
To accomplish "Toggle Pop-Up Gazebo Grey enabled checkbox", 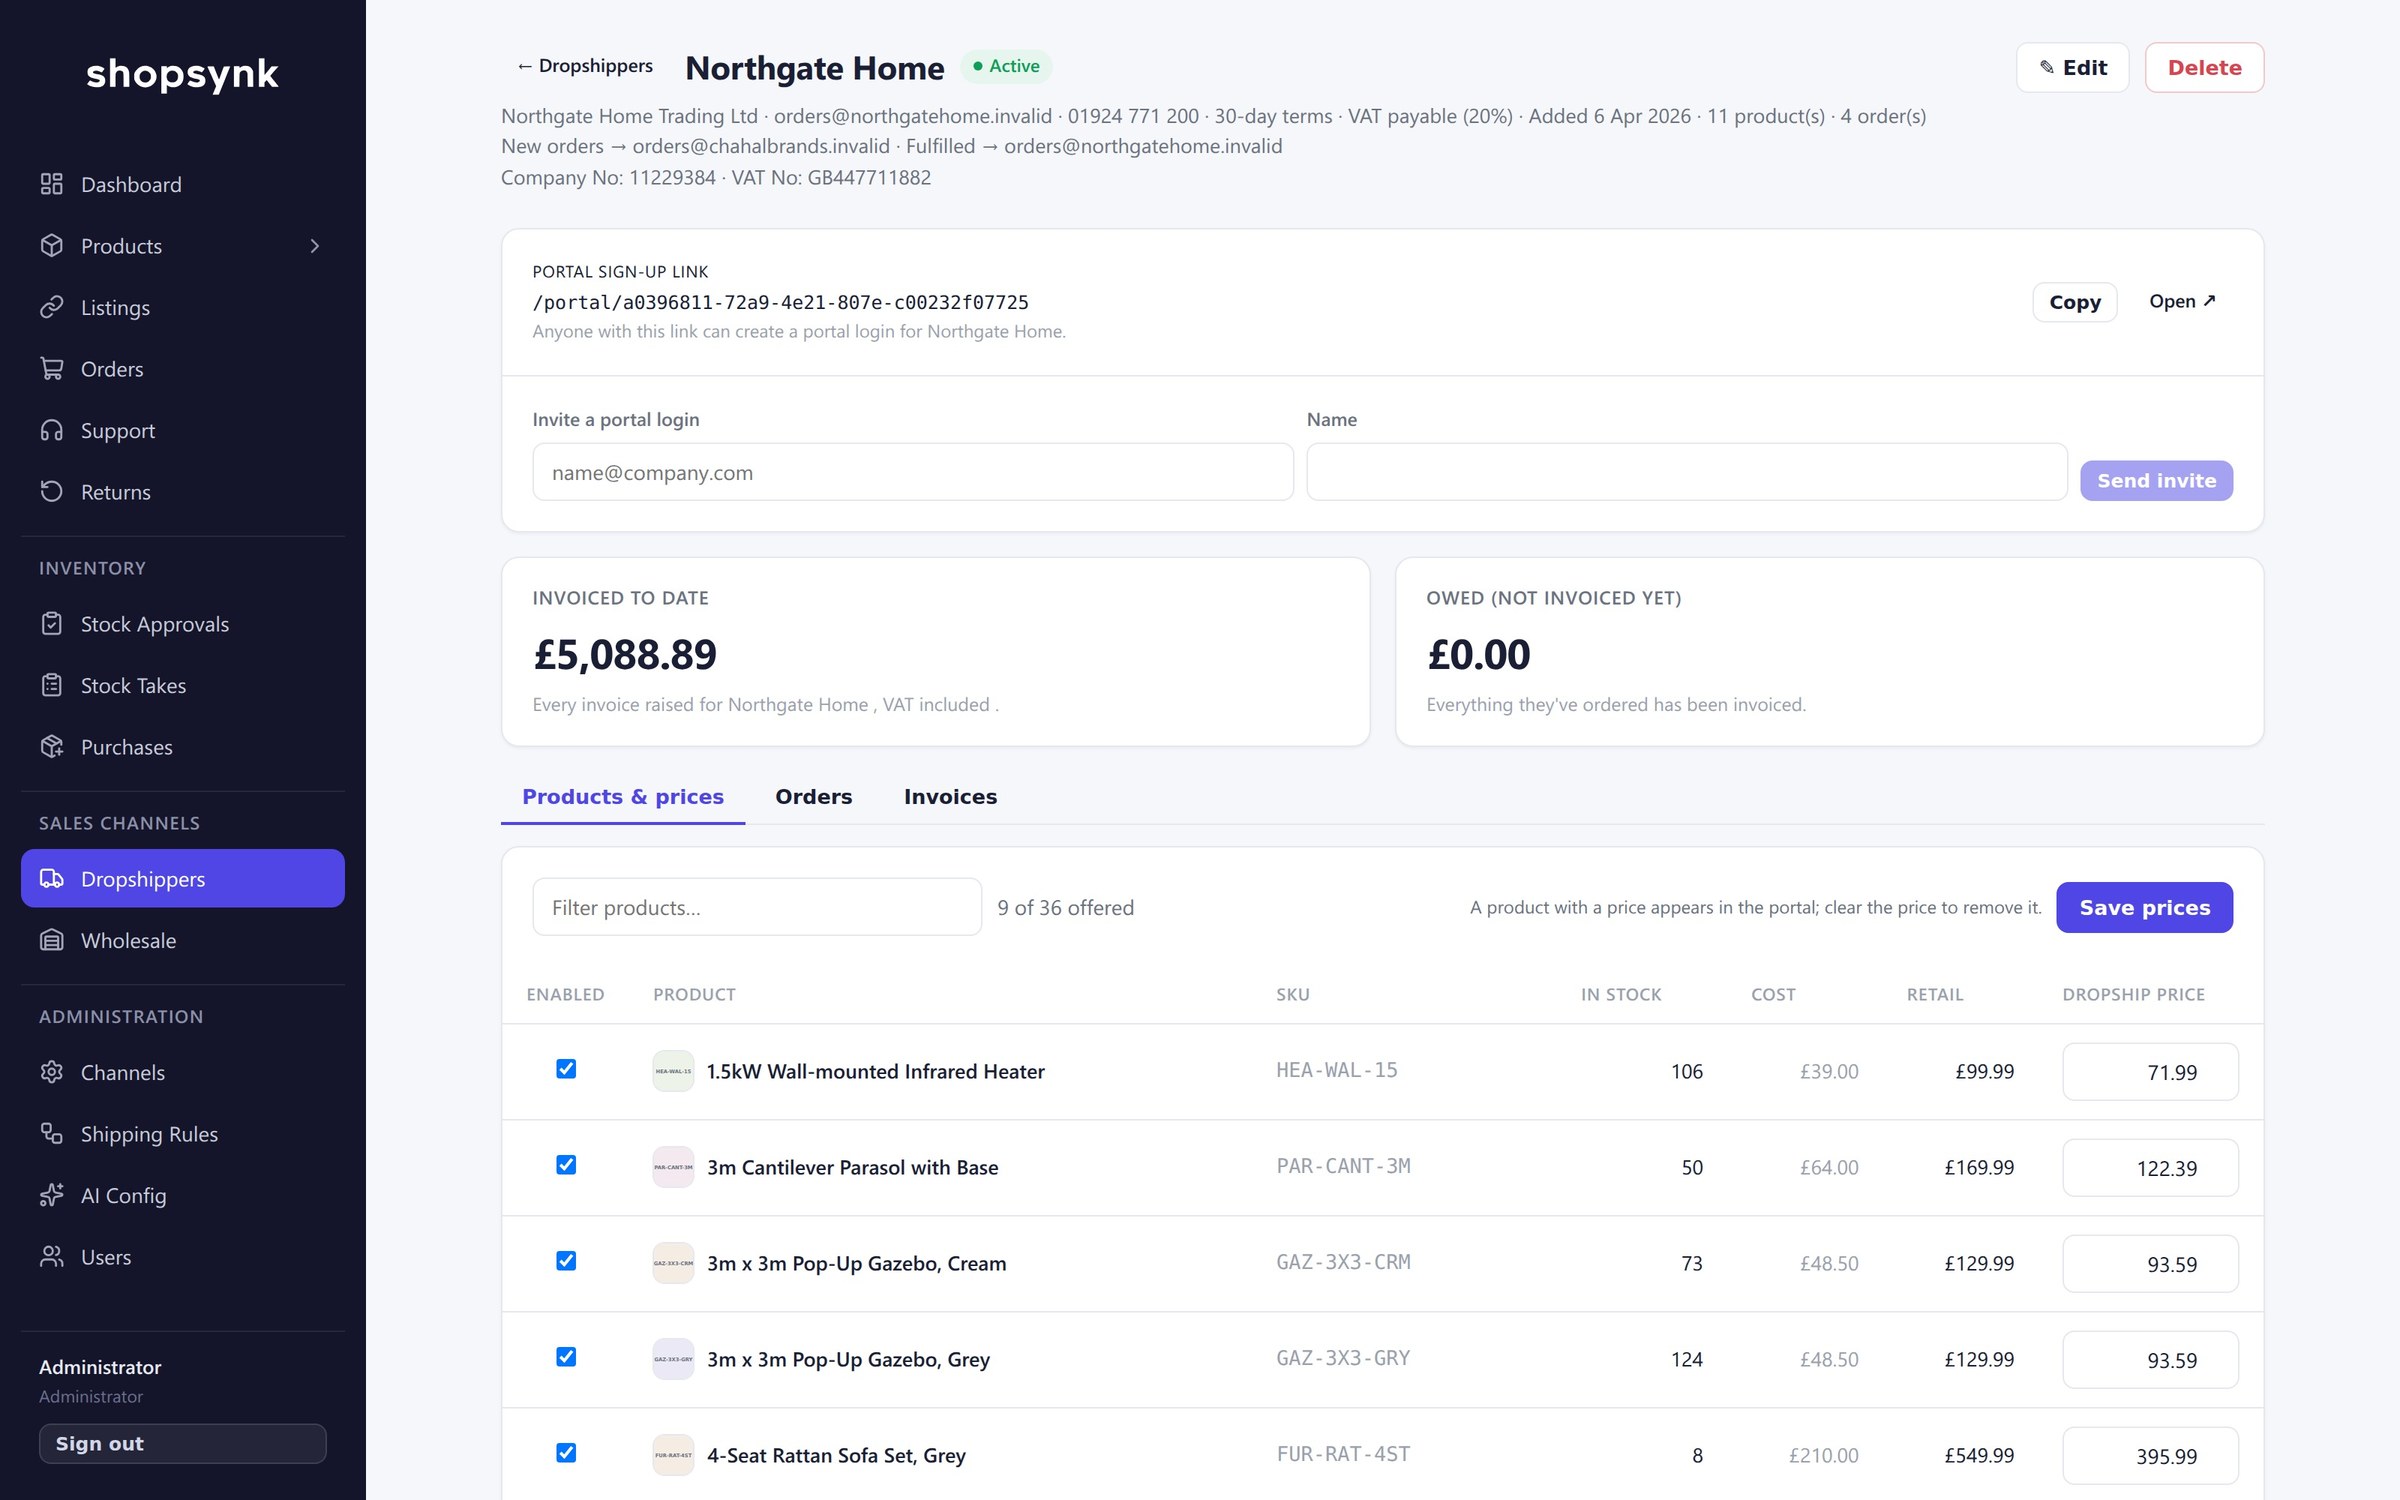I will point(566,1357).
